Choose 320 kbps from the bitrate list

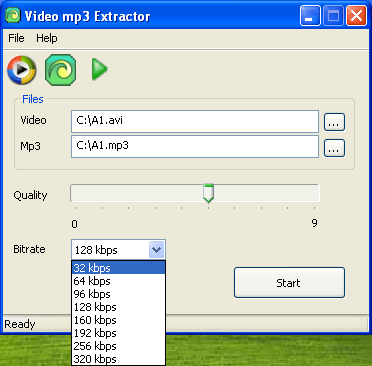118,359
